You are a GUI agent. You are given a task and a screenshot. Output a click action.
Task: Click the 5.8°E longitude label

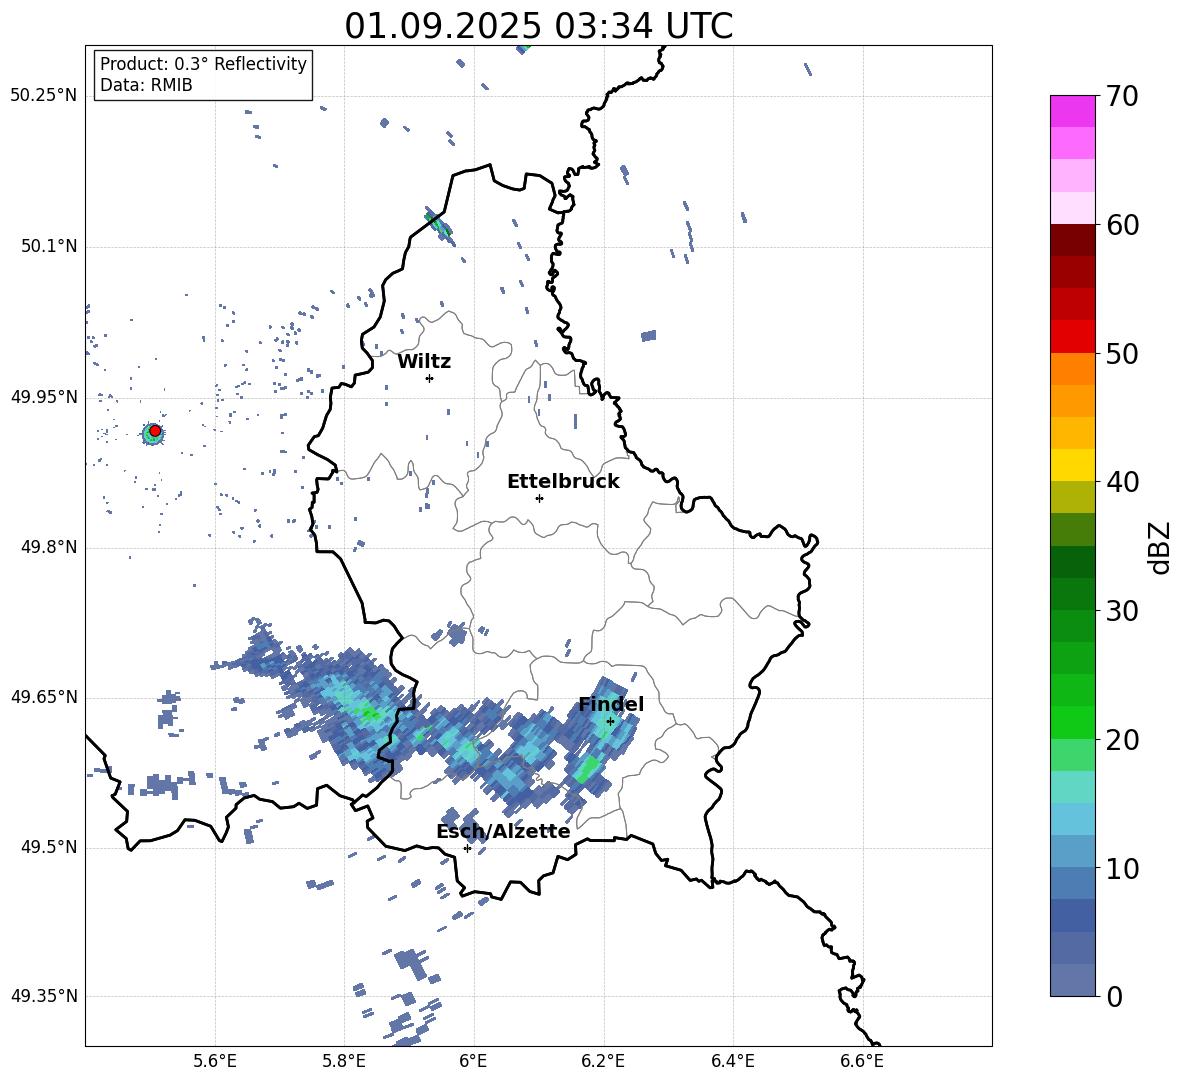(x=344, y=1061)
